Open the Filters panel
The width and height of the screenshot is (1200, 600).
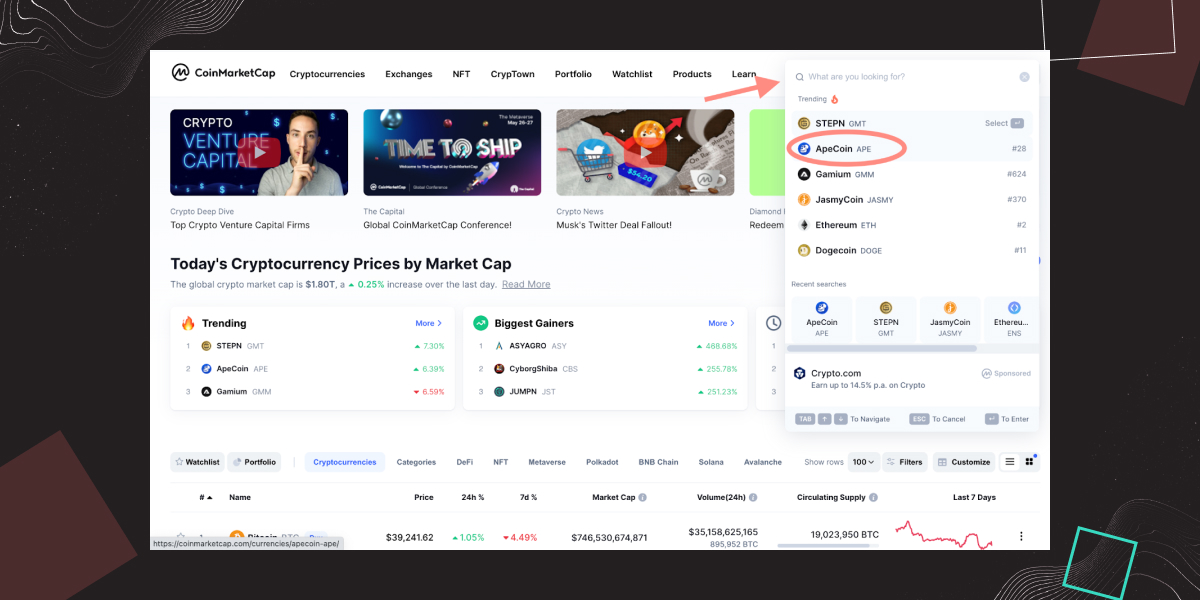pyautogui.click(x=905, y=462)
